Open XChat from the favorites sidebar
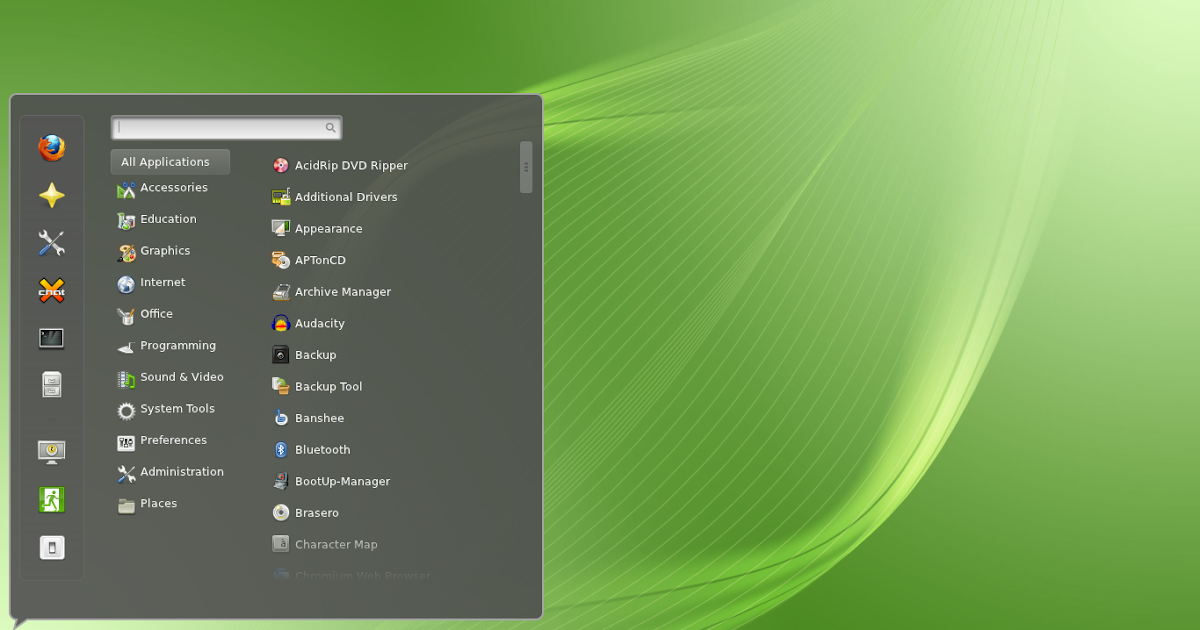The height and width of the screenshot is (630, 1200). coord(52,291)
